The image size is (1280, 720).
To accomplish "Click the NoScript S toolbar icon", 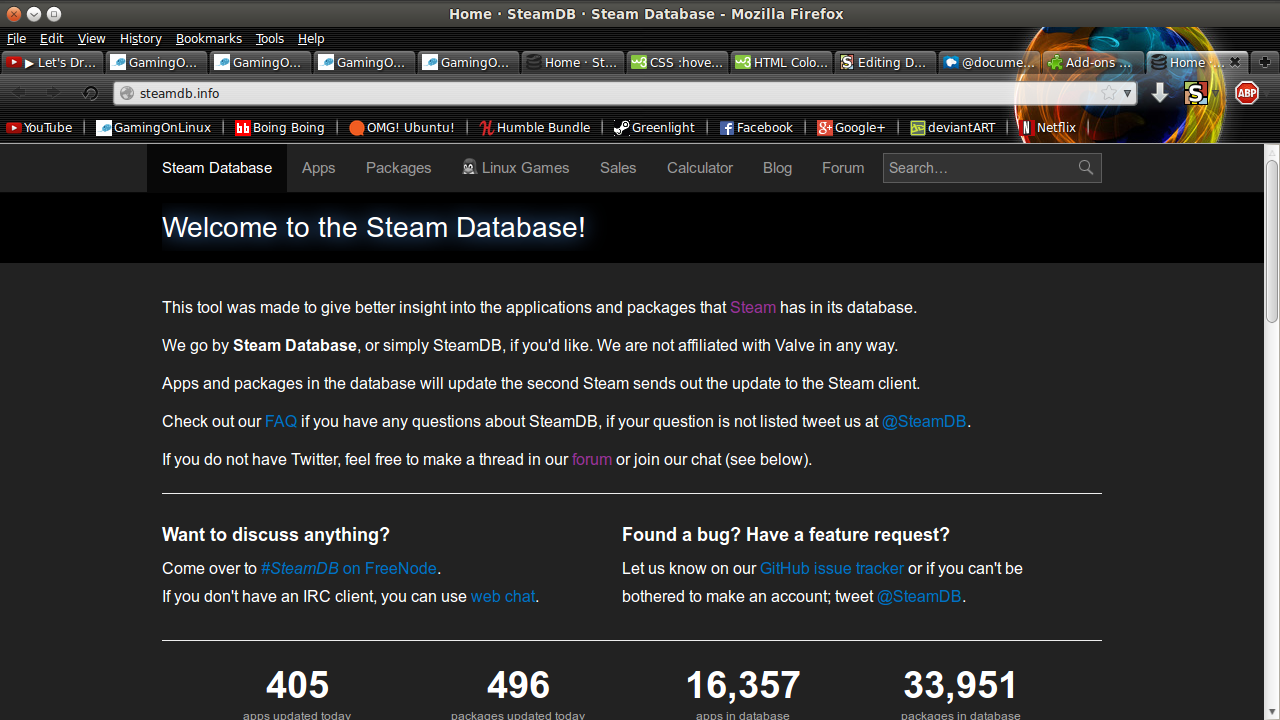I will coord(1195,94).
